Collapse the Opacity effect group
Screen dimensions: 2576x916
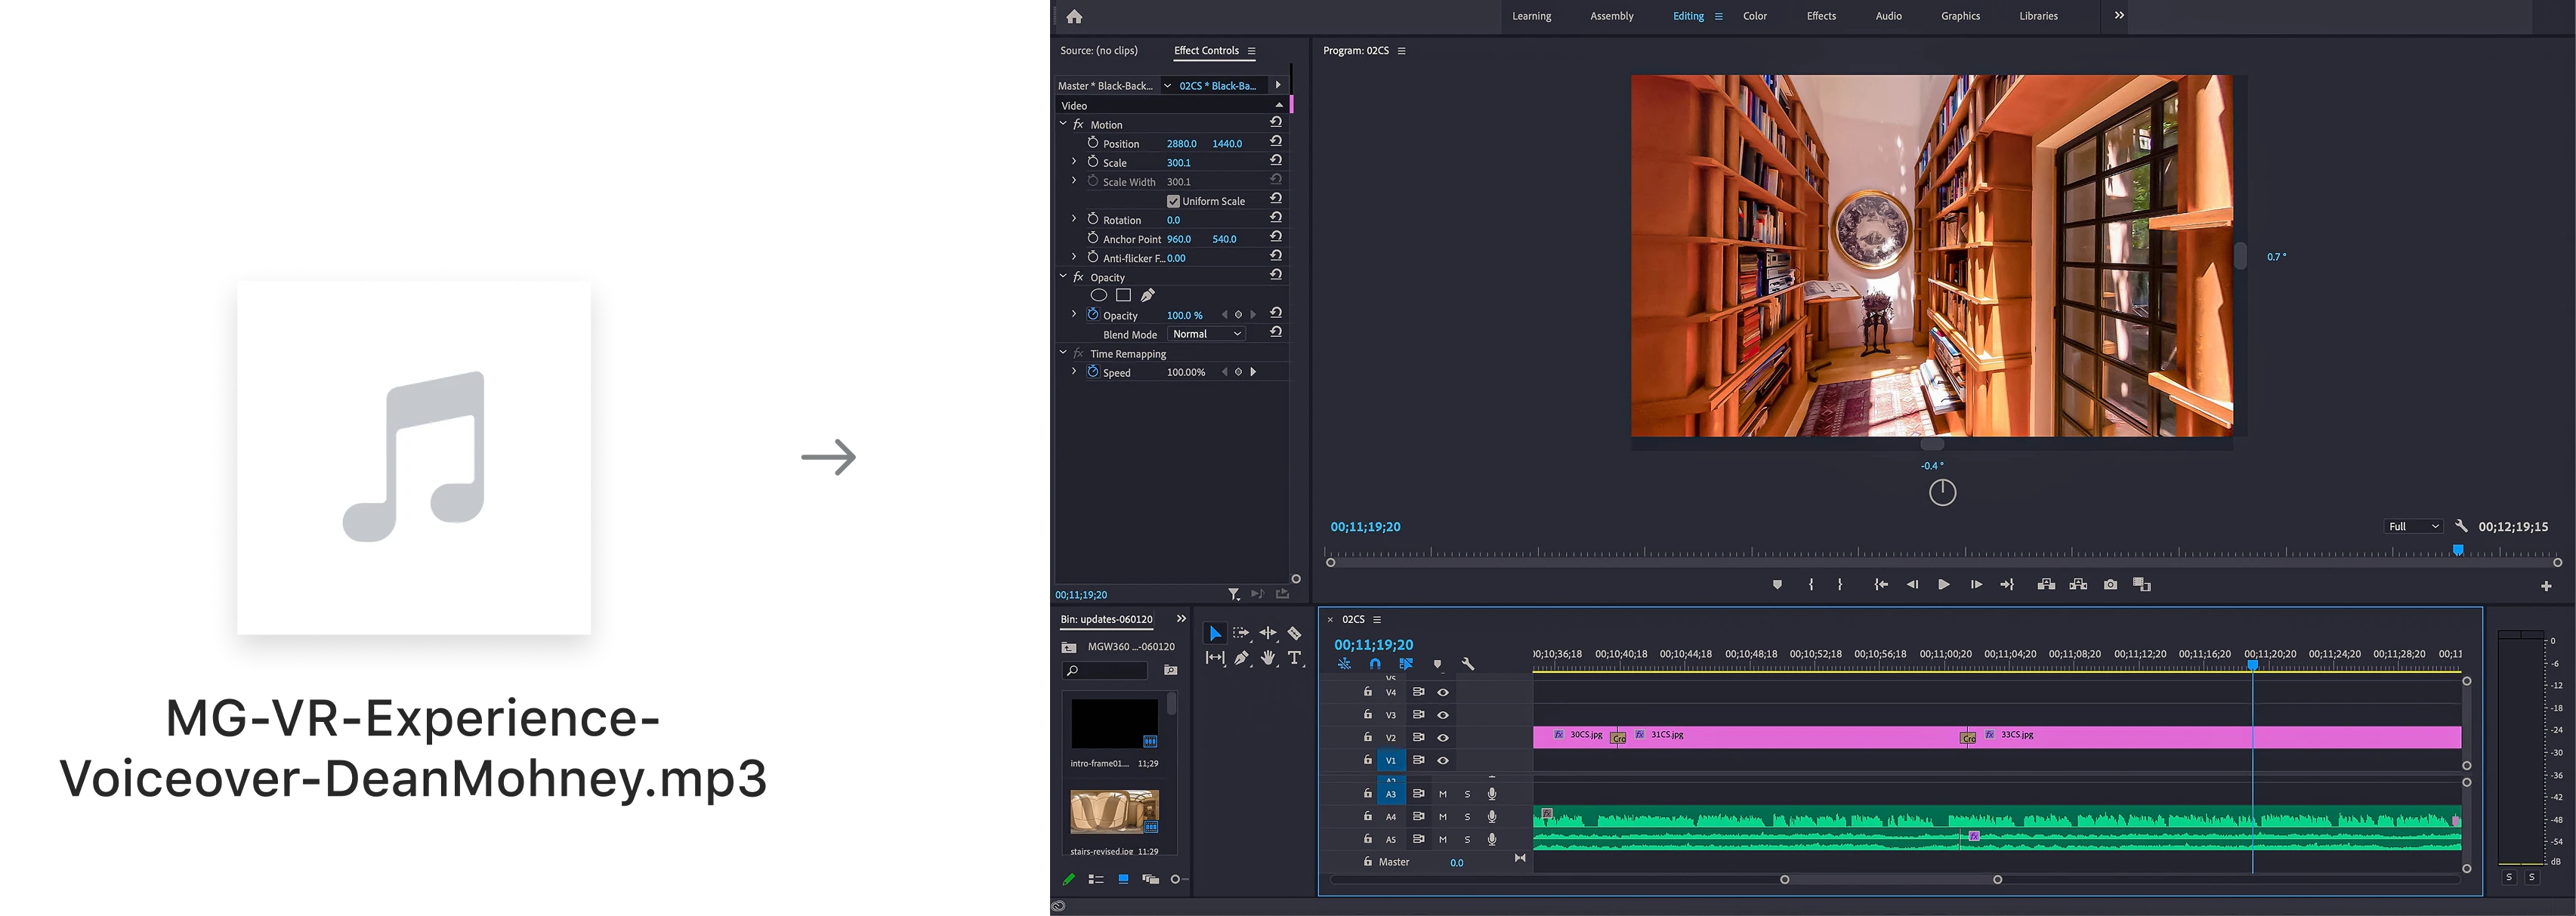(x=1063, y=276)
